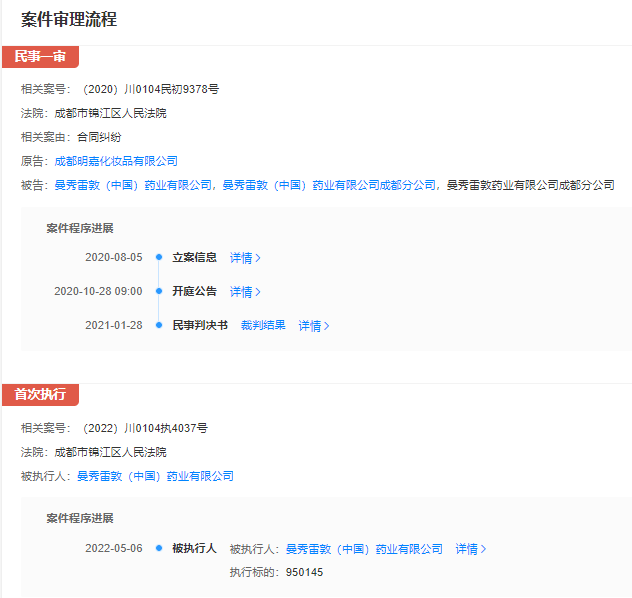The height and width of the screenshot is (598, 632).
Task: Click timeline dot for 2020-10-28 开庭公告
Action: pyautogui.click(x=159, y=291)
